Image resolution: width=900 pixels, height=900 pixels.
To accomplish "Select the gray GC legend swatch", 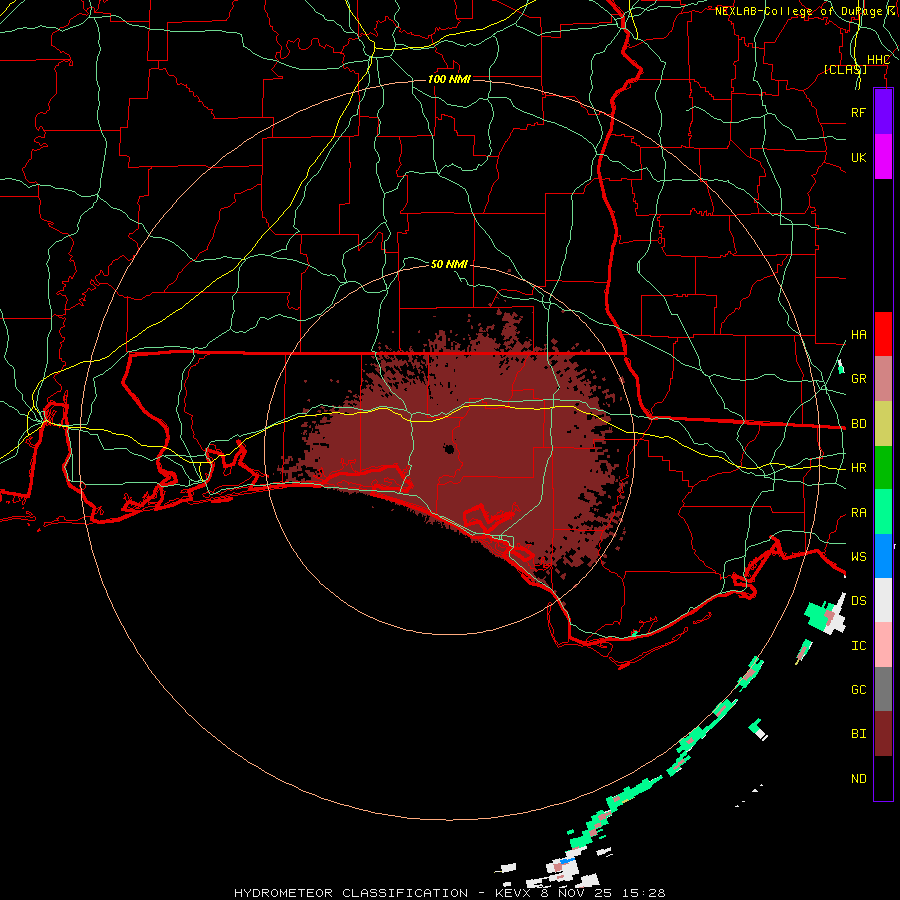I will (x=883, y=689).
